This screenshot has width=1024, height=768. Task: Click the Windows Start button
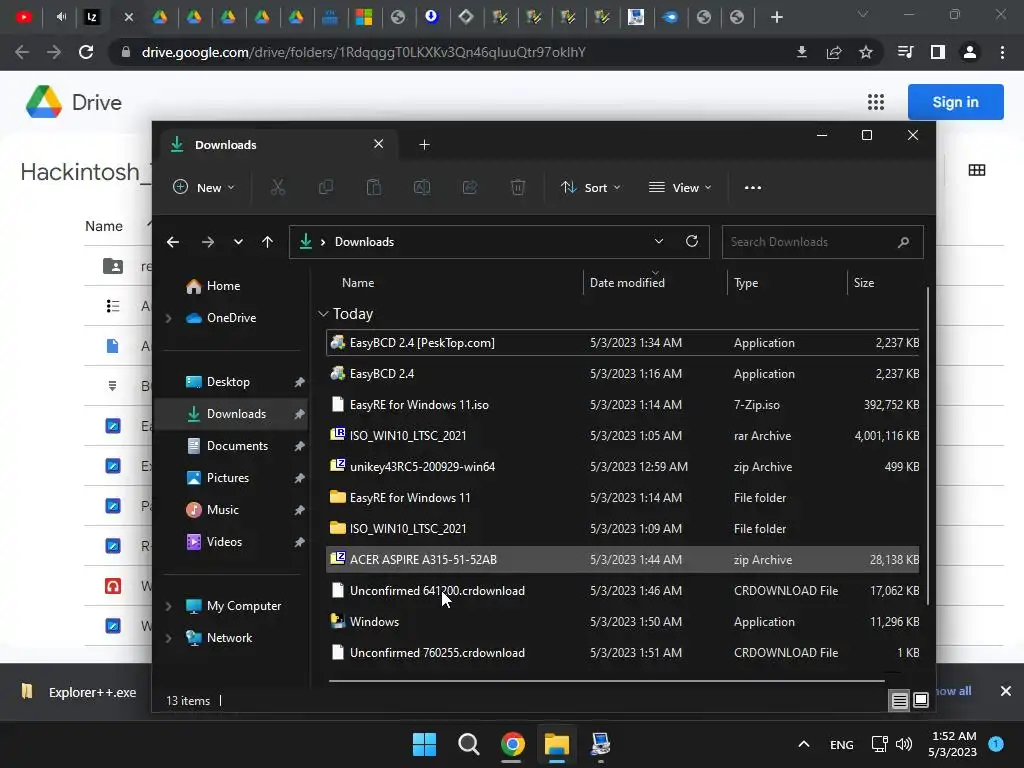coord(424,744)
